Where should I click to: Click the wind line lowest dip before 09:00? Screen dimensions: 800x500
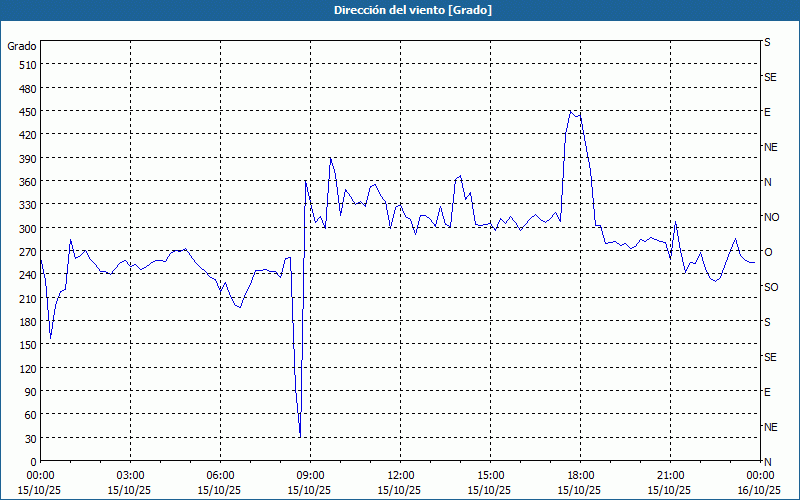tap(300, 436)
